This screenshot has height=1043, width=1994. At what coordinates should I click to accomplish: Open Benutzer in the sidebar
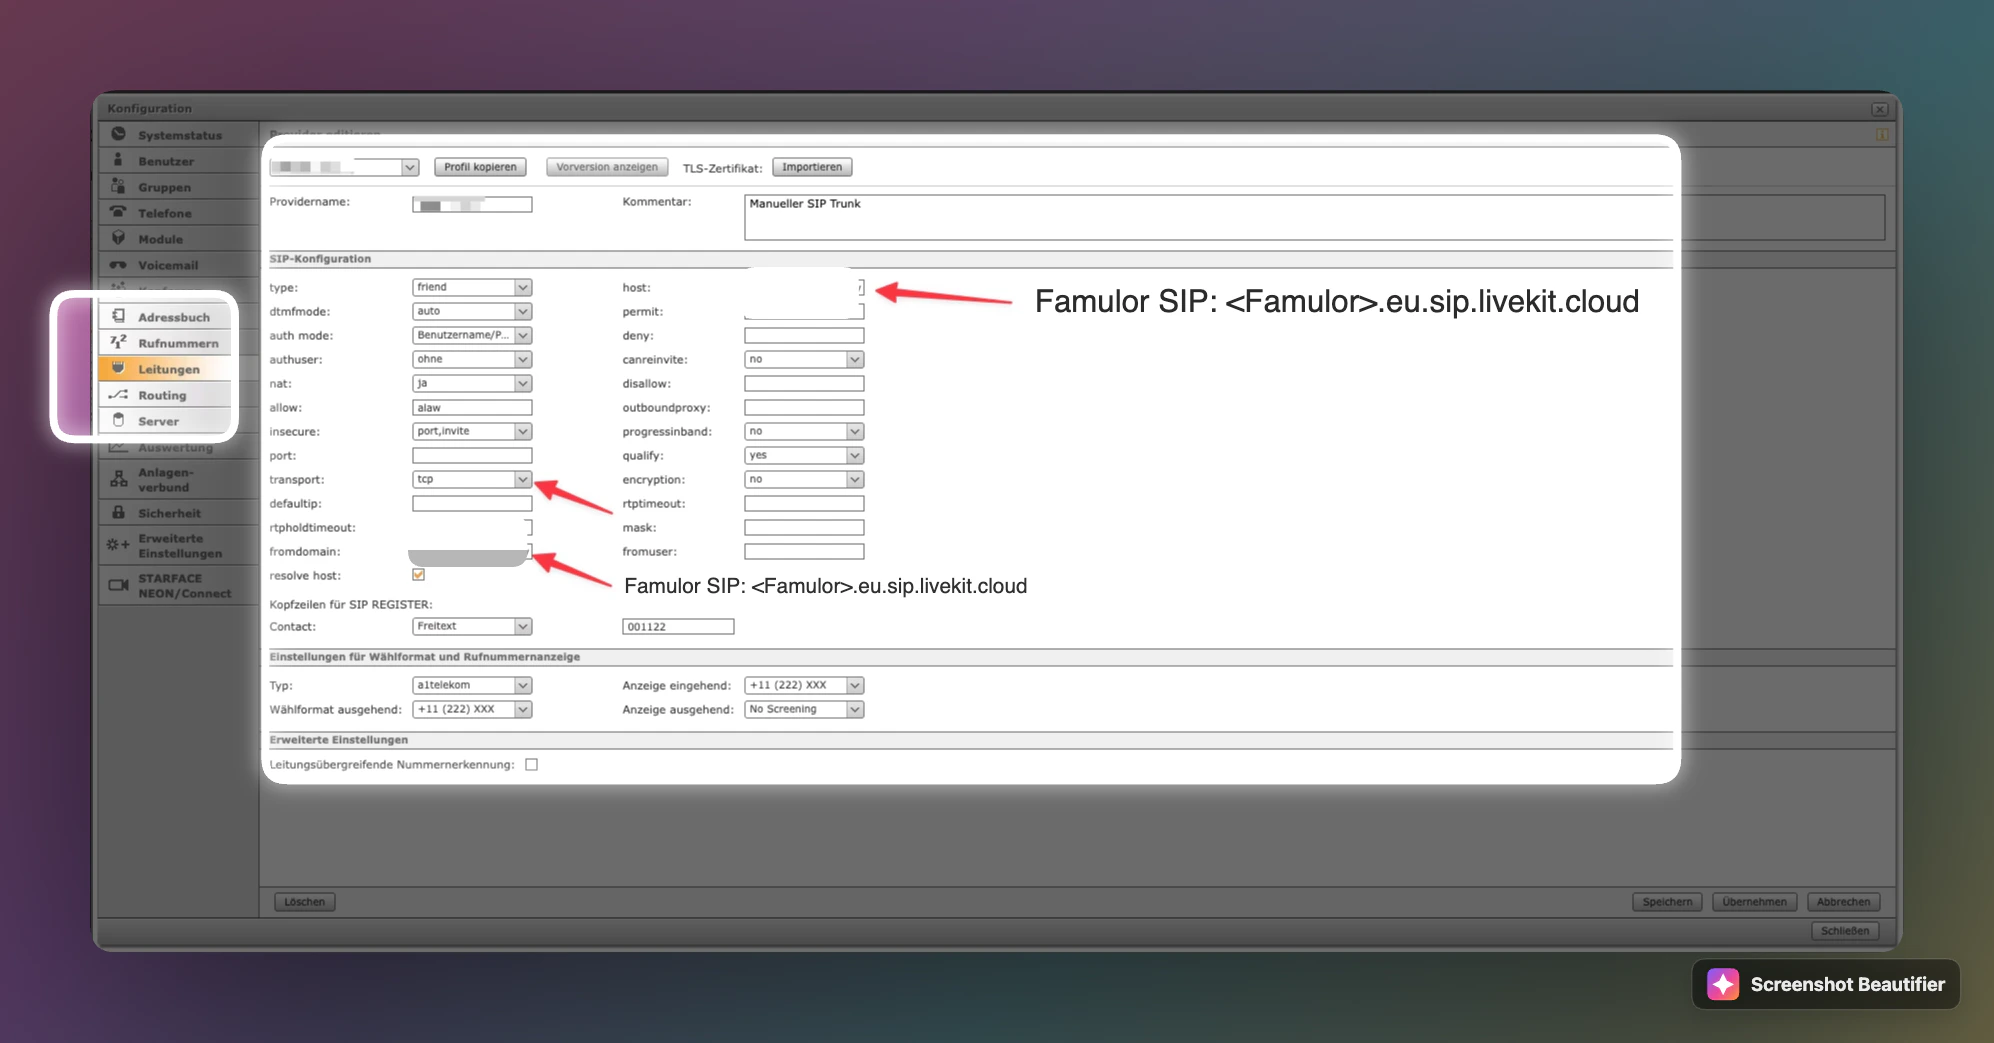(x=178, y=161)
